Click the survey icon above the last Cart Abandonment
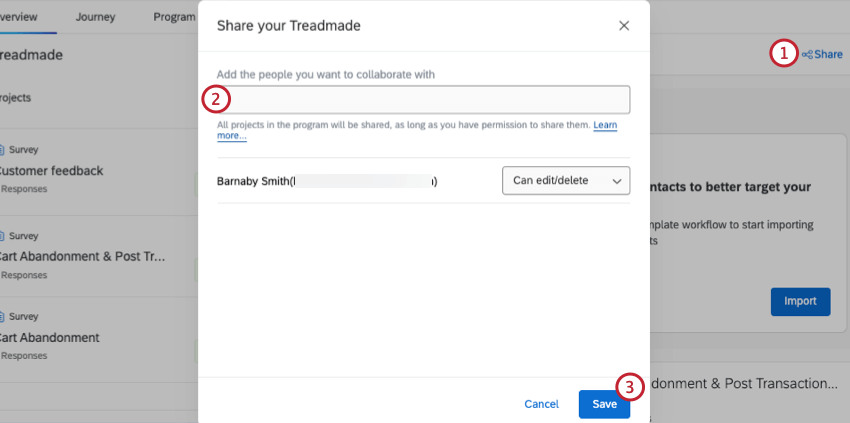The height and width of the screenshot is (423, 850). click(x=3, y=318)
